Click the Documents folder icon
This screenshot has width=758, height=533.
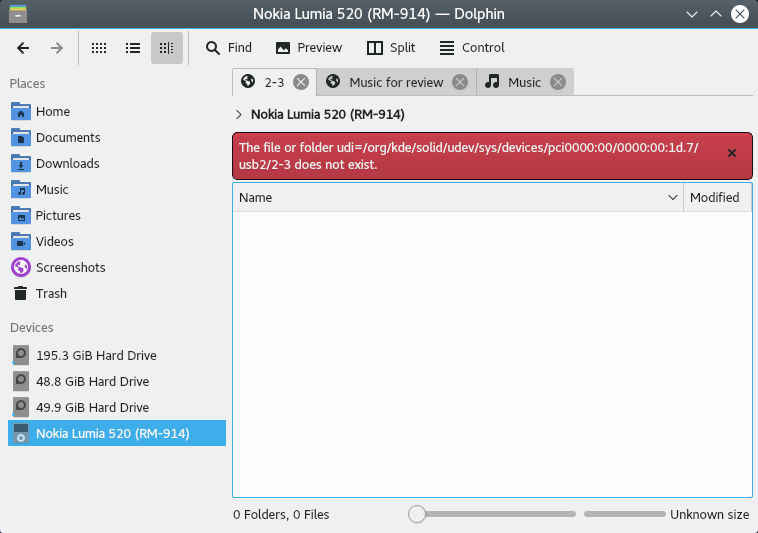click(21, 138)
